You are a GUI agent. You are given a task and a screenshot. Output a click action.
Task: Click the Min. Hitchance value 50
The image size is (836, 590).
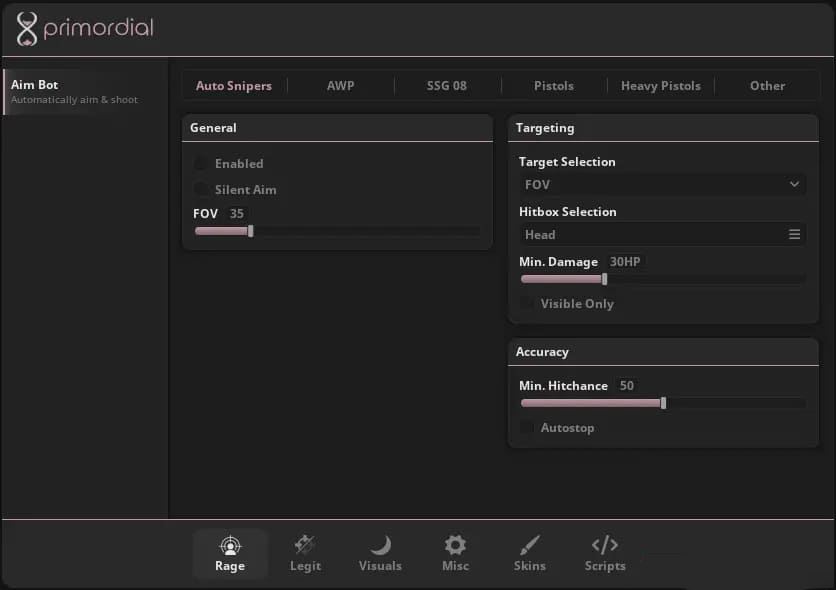click(626, 385)
